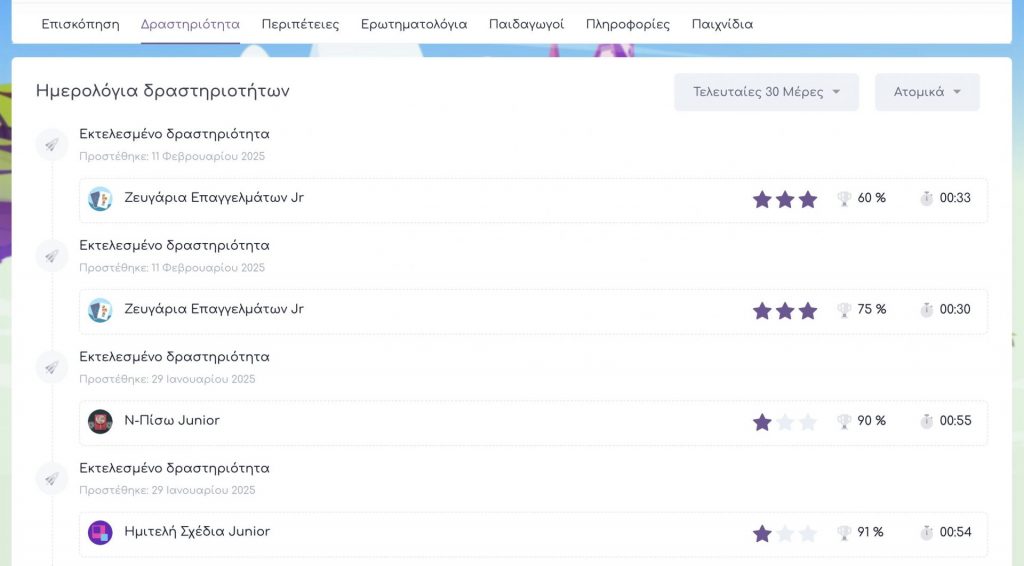This screenshot has width=1024, height=566.
Task: Select the Παιχνίδια tab
Action: (x=722, y=24)
